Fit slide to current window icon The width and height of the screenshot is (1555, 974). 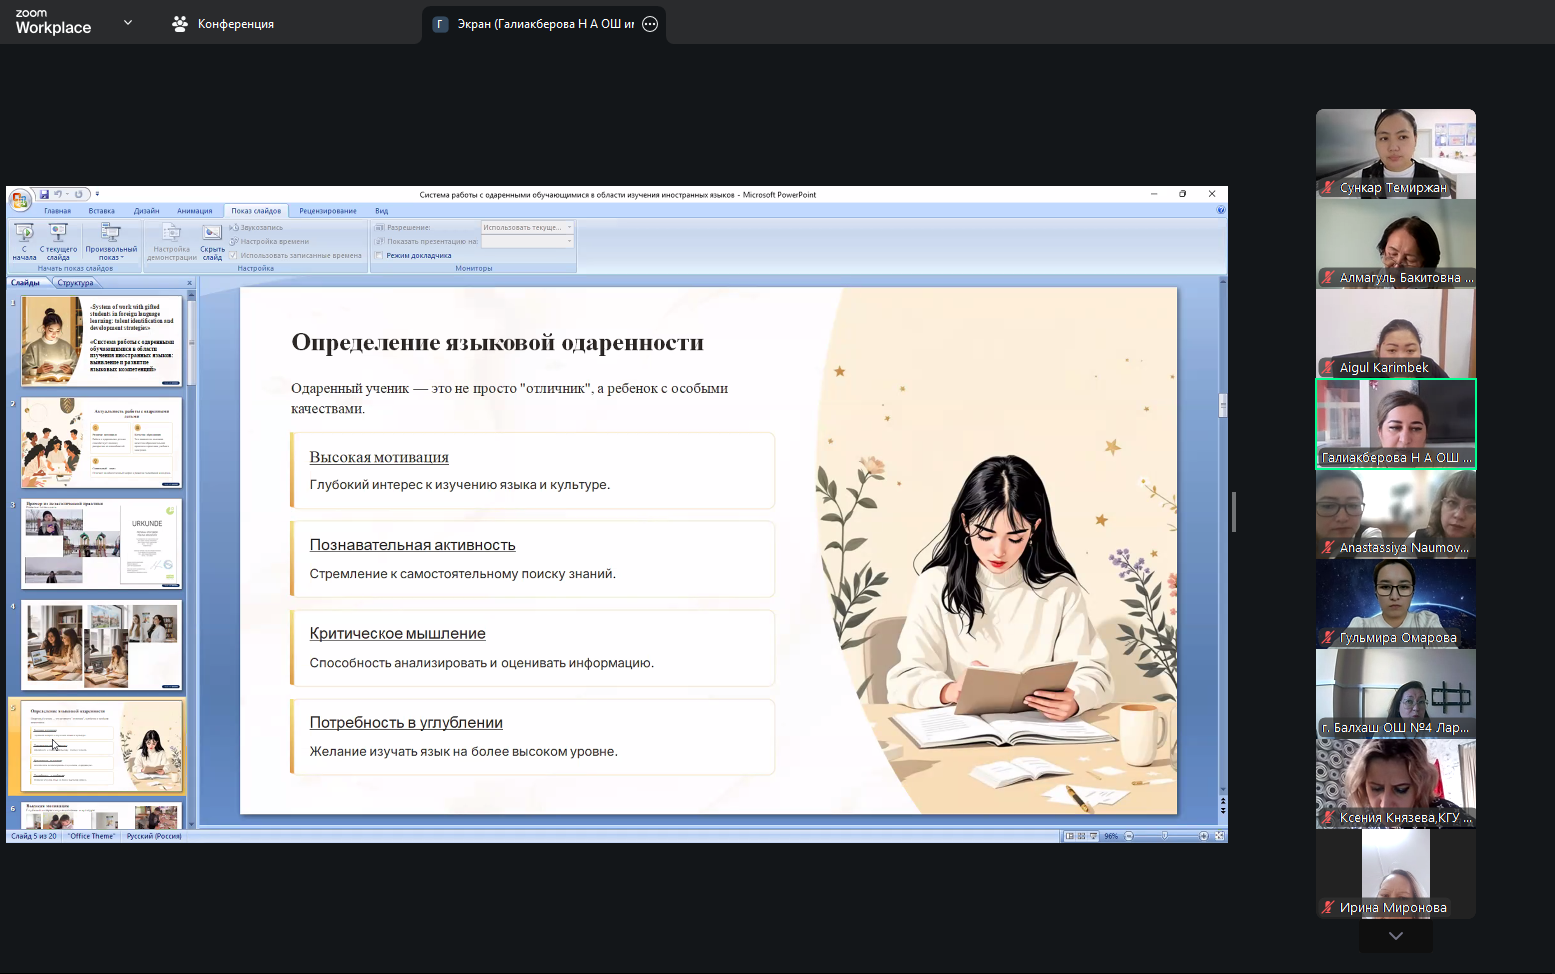(x=1219, y=836)
